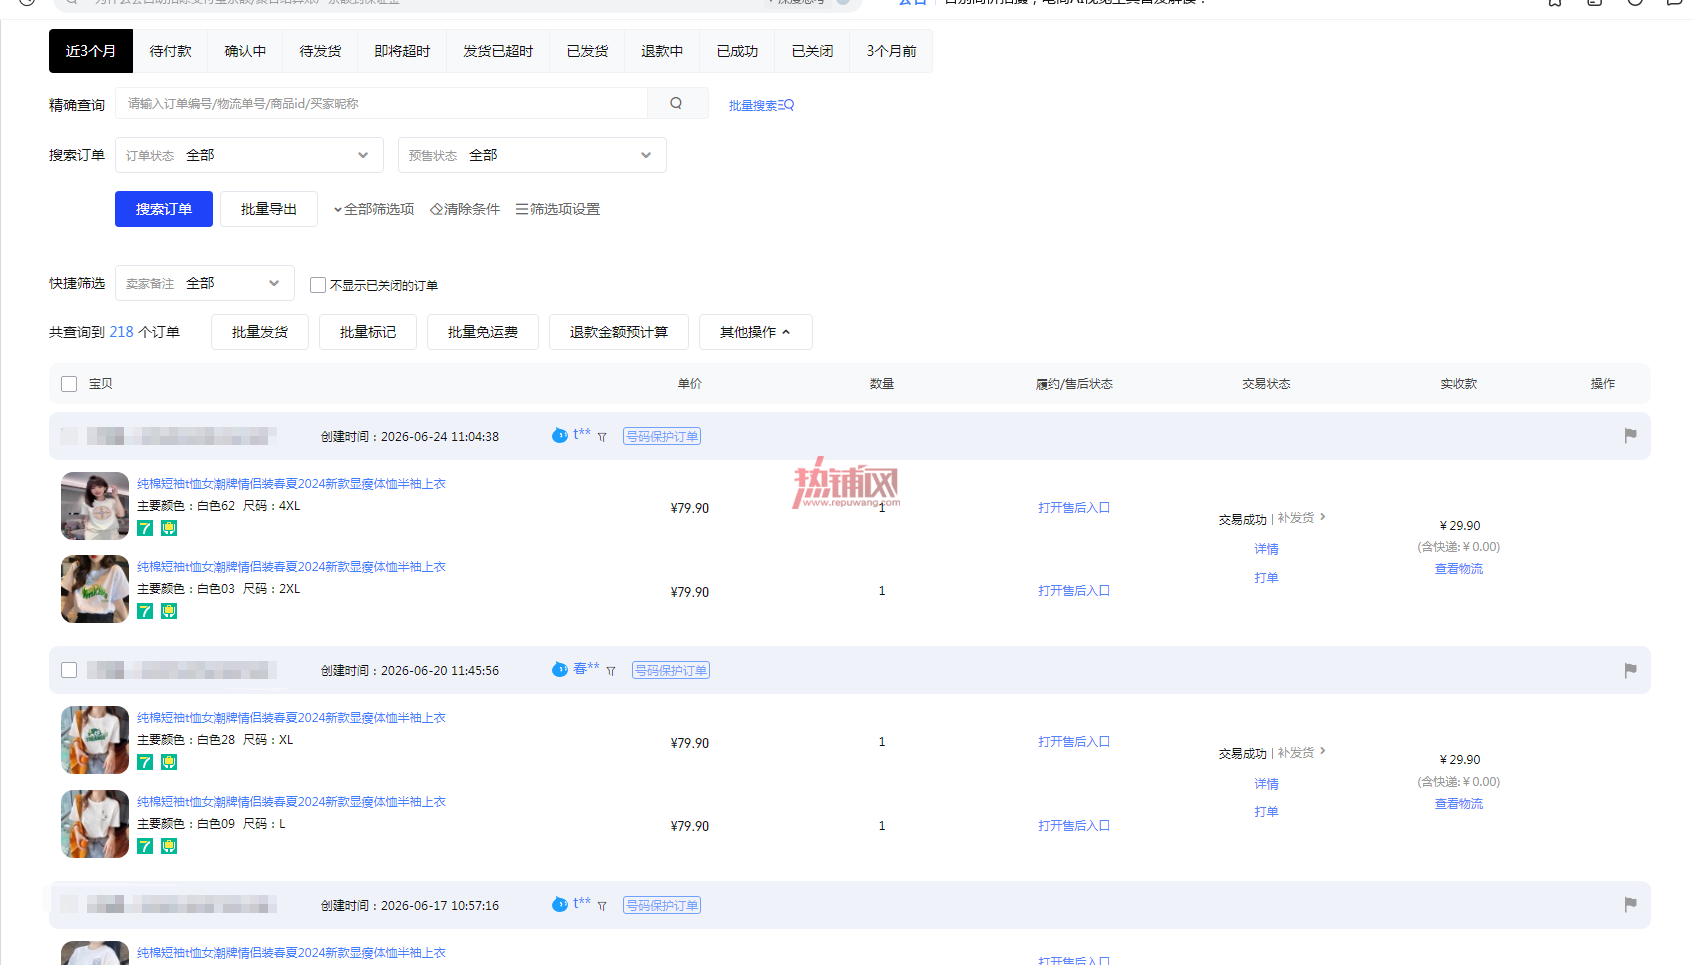1693x965 pixels.
Task: Click the magnifier search icon in query field
Action: [676, 103]
